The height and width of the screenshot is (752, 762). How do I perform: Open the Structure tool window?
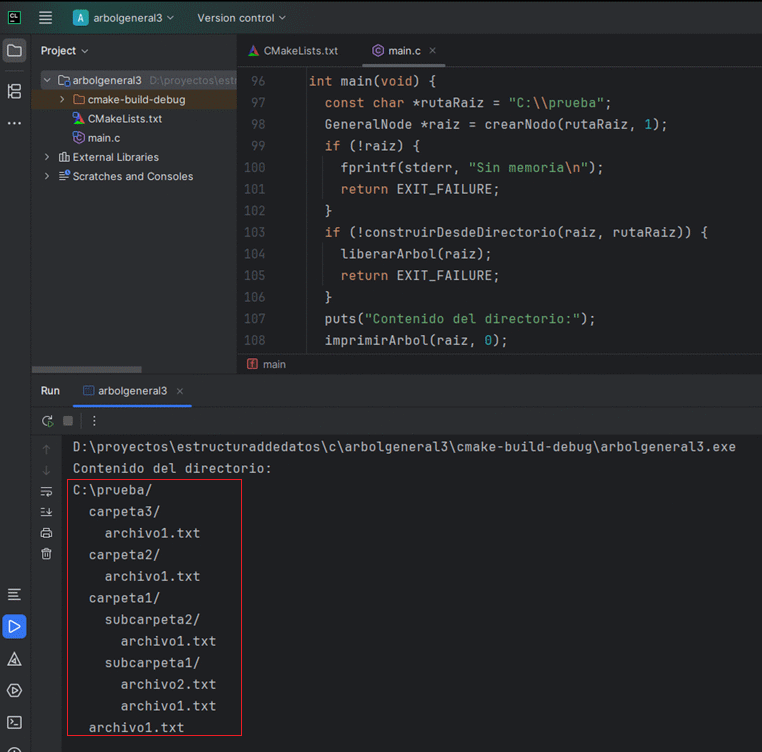click(x=14, y=91)
